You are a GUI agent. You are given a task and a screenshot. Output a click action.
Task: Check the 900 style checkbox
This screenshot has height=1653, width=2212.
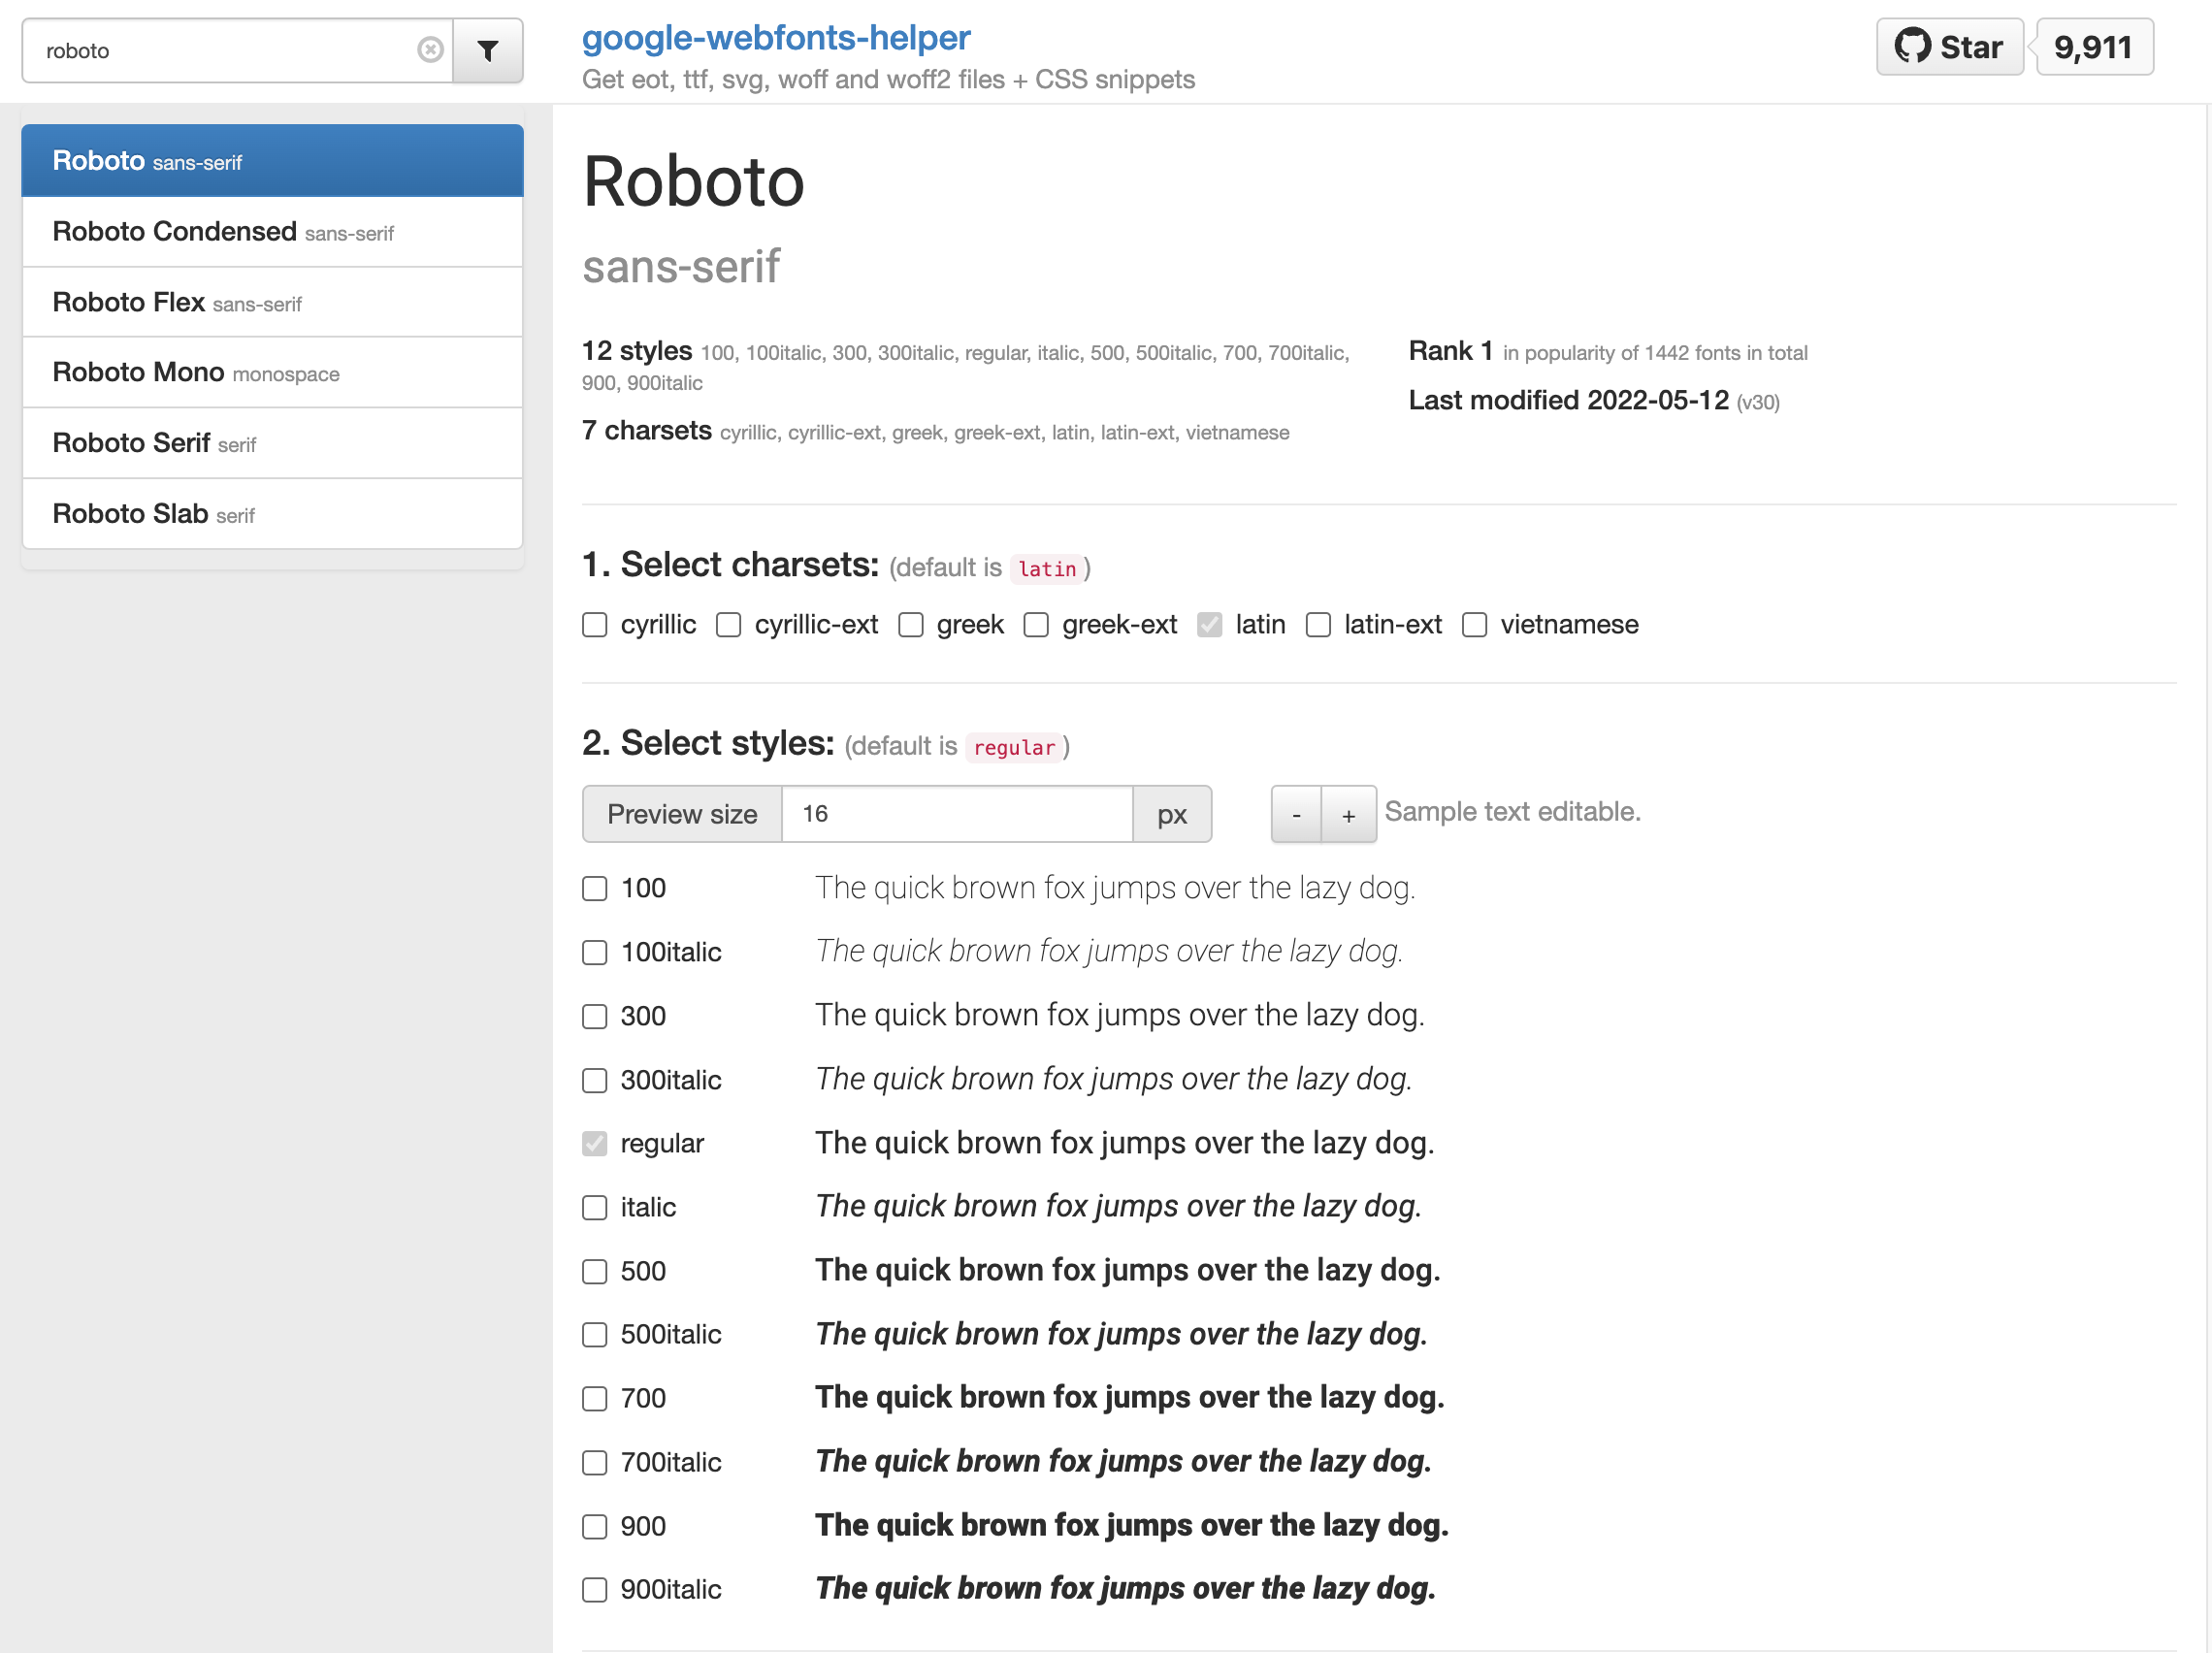595,1527
